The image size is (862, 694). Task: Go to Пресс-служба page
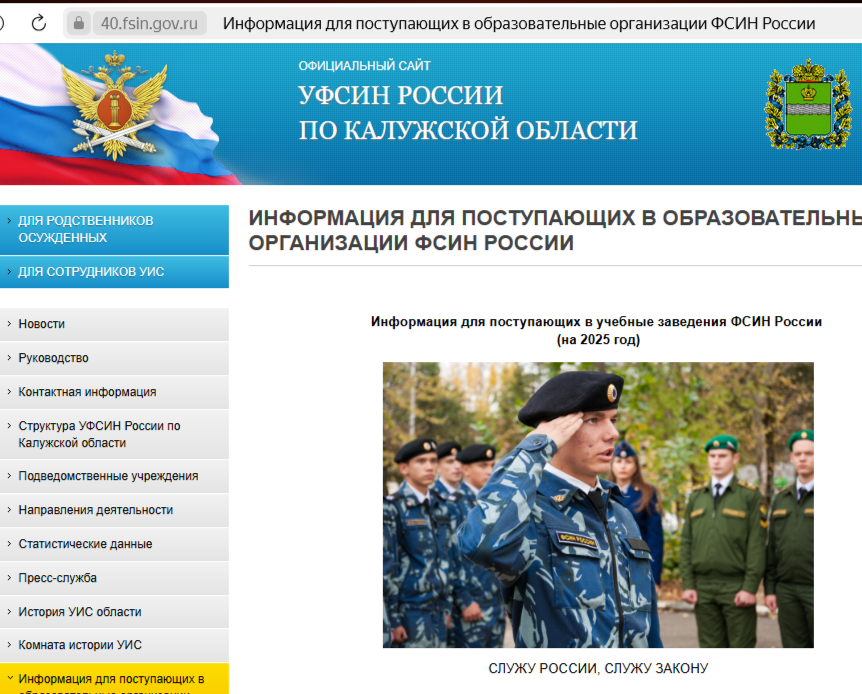(114, 578)
